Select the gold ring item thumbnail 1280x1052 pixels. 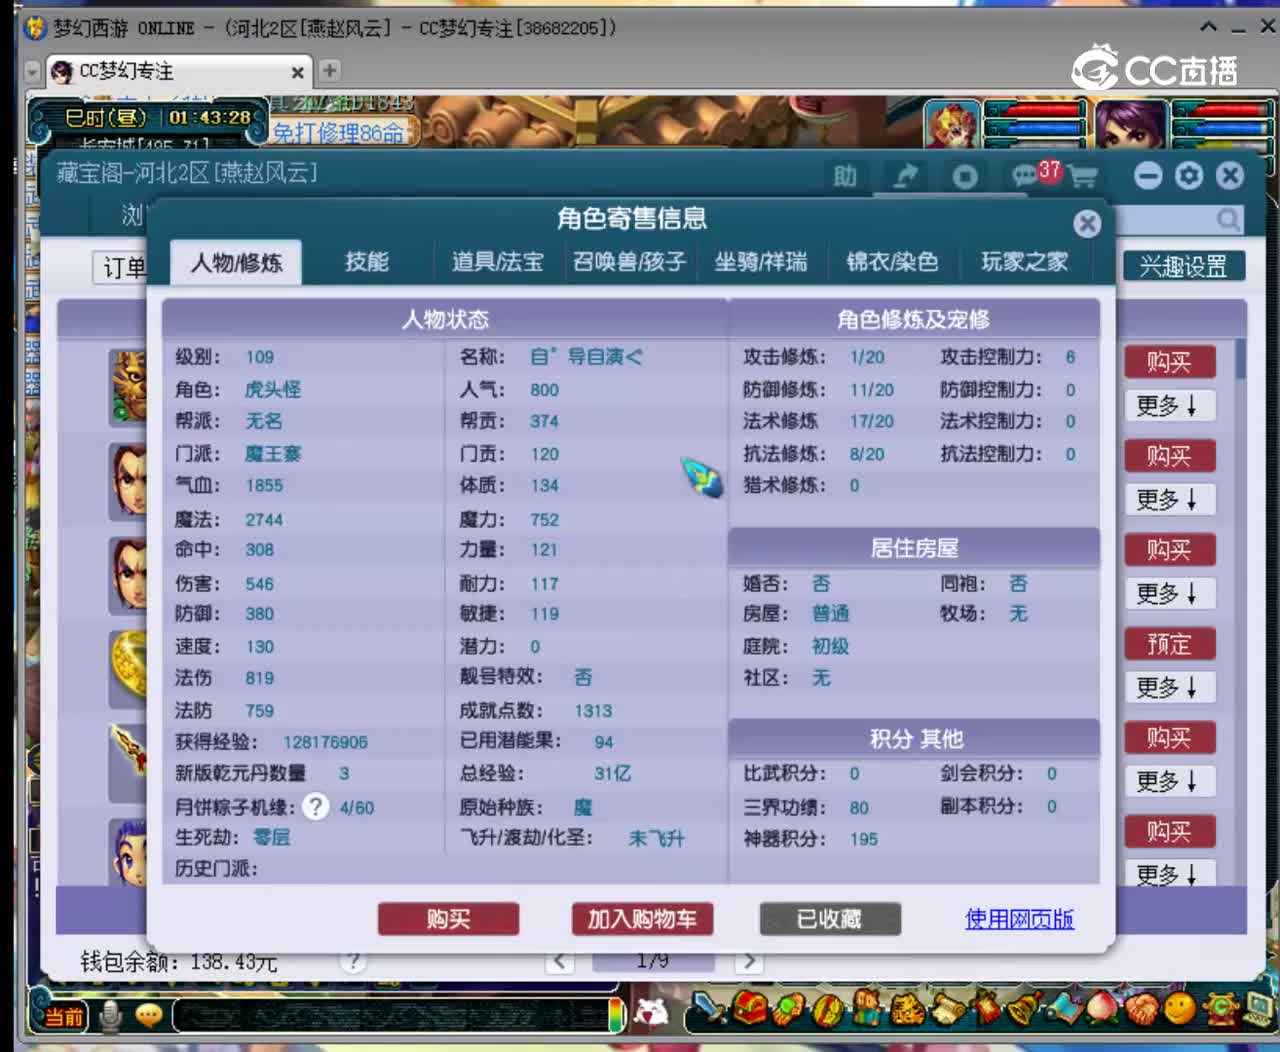click(128, 668)
